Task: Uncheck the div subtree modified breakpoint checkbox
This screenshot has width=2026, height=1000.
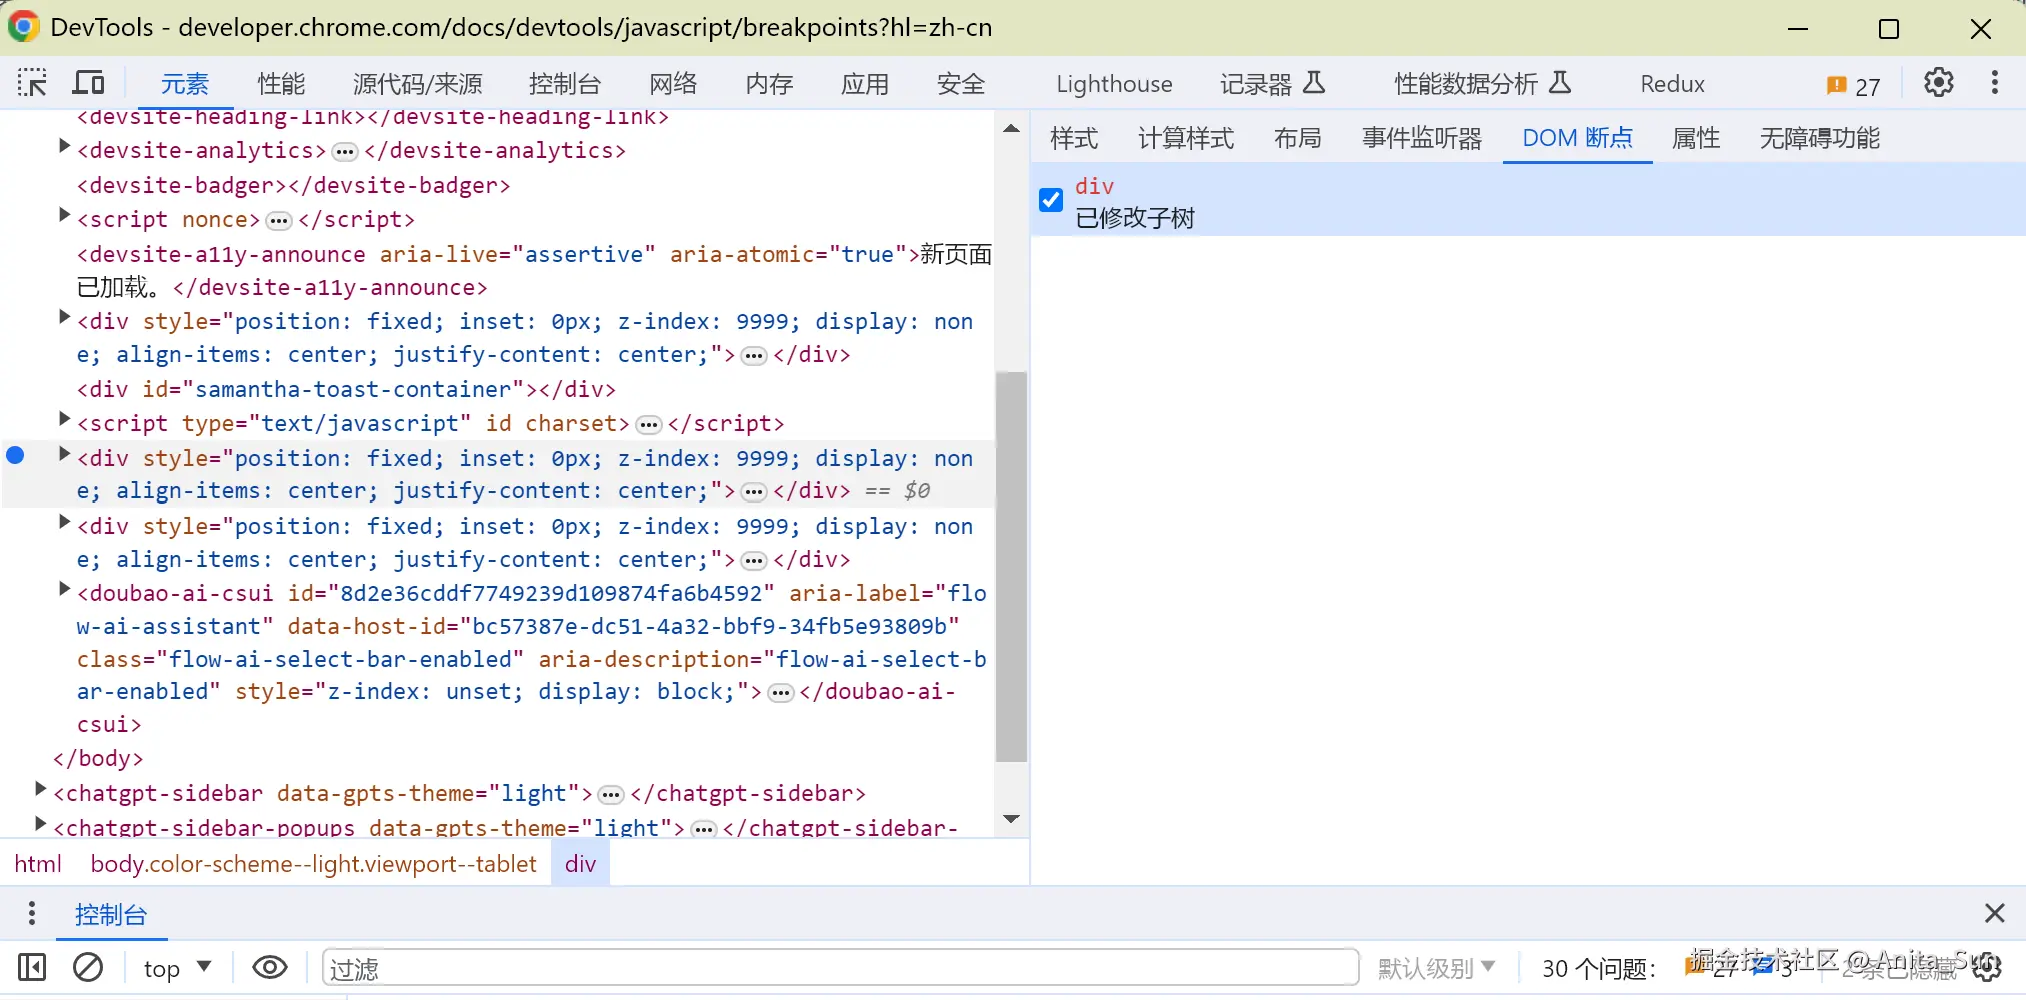Action: tap(1051, 200)
